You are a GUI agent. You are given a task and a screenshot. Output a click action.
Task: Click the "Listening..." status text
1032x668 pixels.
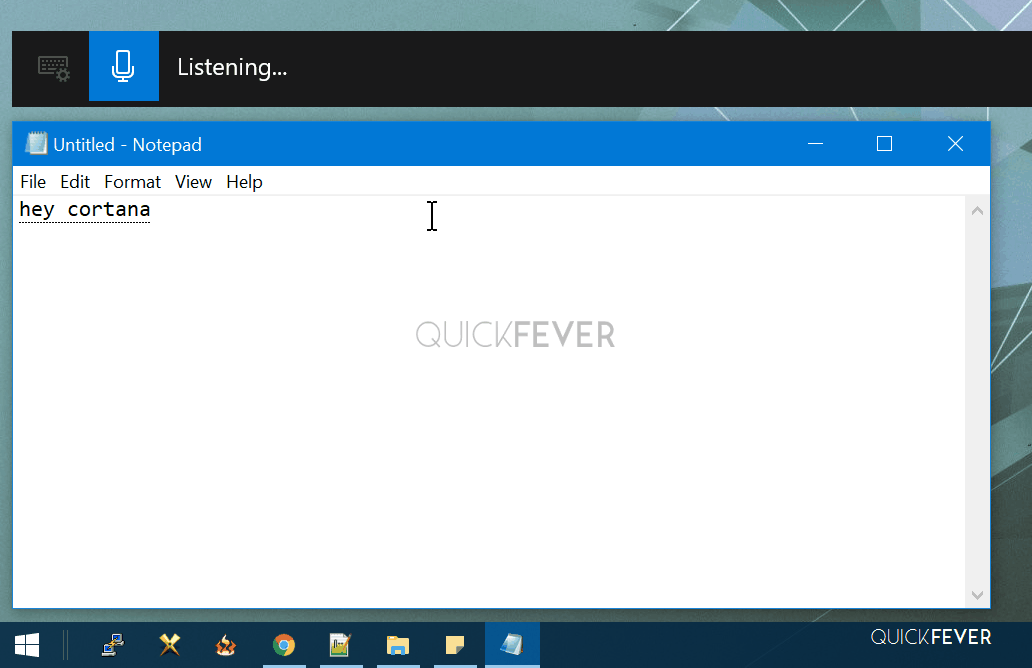pos(232,67)
